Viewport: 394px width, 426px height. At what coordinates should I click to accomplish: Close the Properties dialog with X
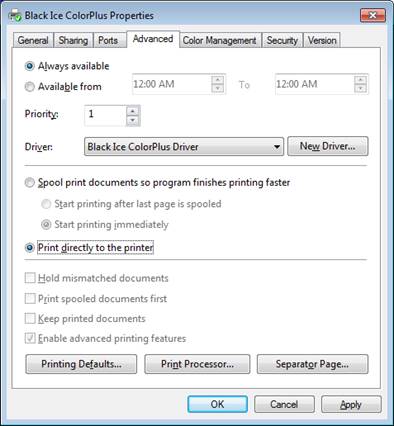point(373,15)
